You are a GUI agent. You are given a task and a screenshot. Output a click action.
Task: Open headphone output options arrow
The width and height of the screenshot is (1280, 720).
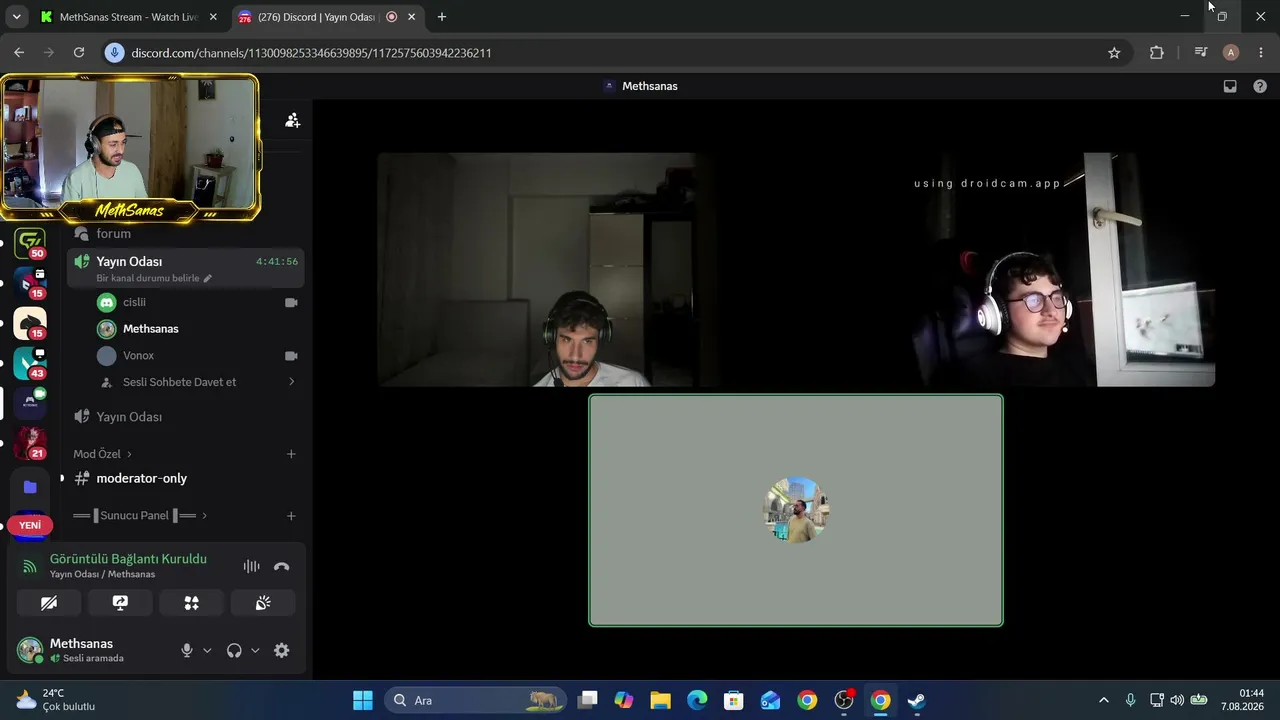click(255, 650)
